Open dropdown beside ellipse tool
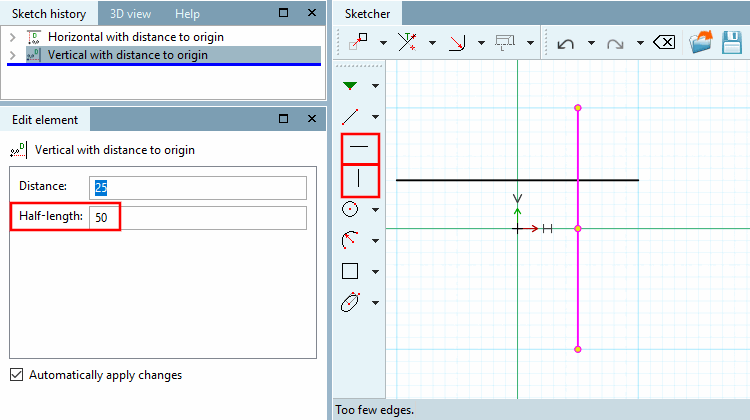The image size is (750, 420). point(375,302)
